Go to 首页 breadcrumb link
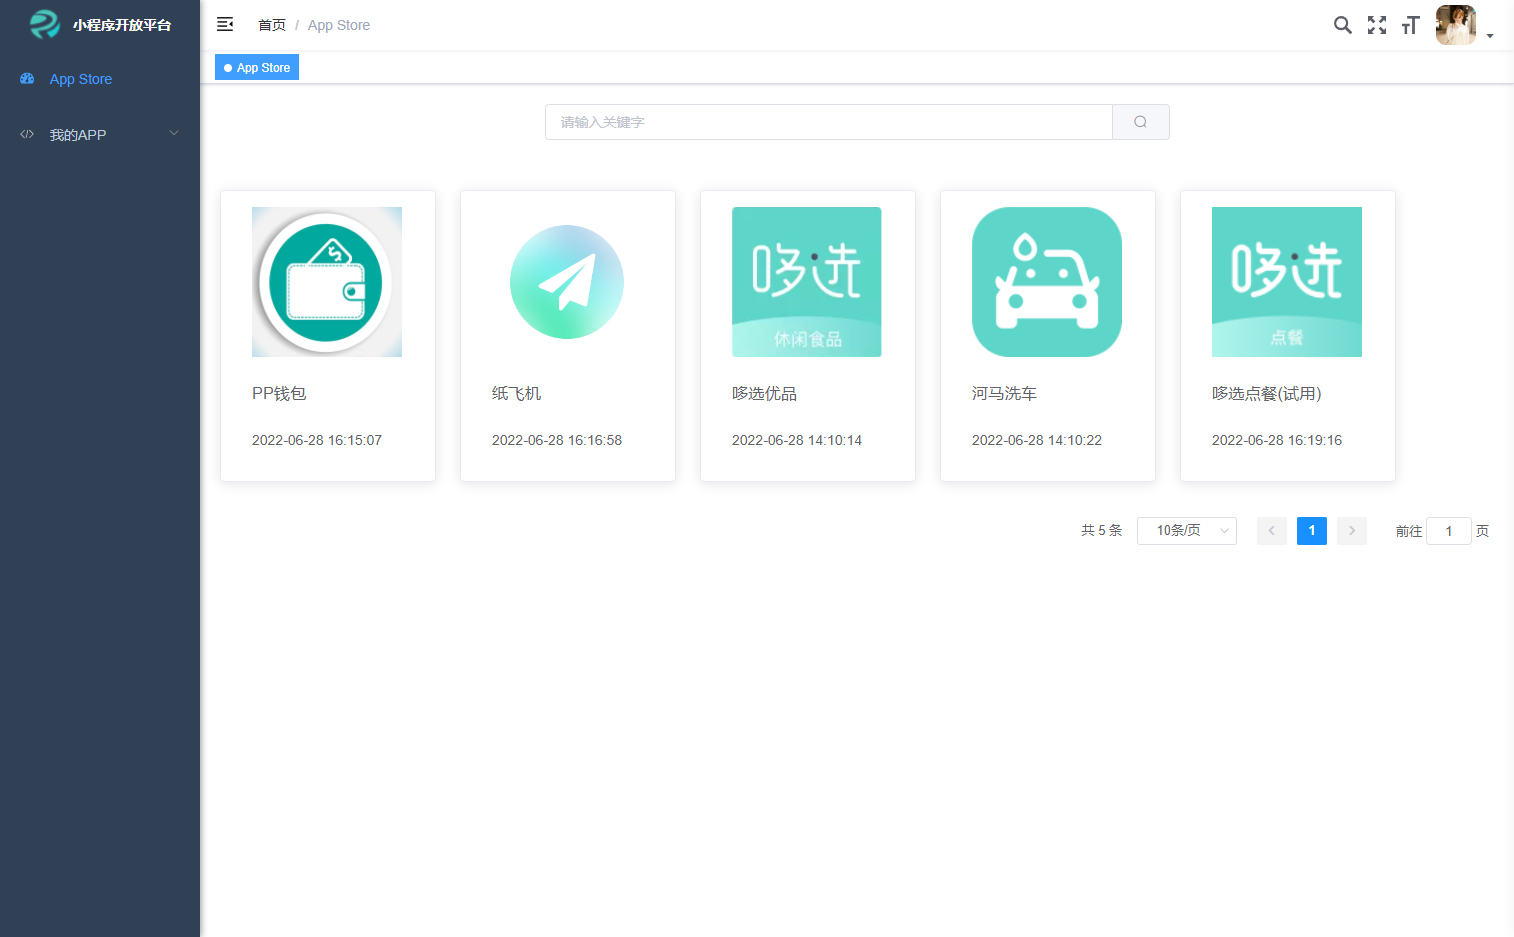The width and height of the screenshot is (1514, 937). [272, 25]
